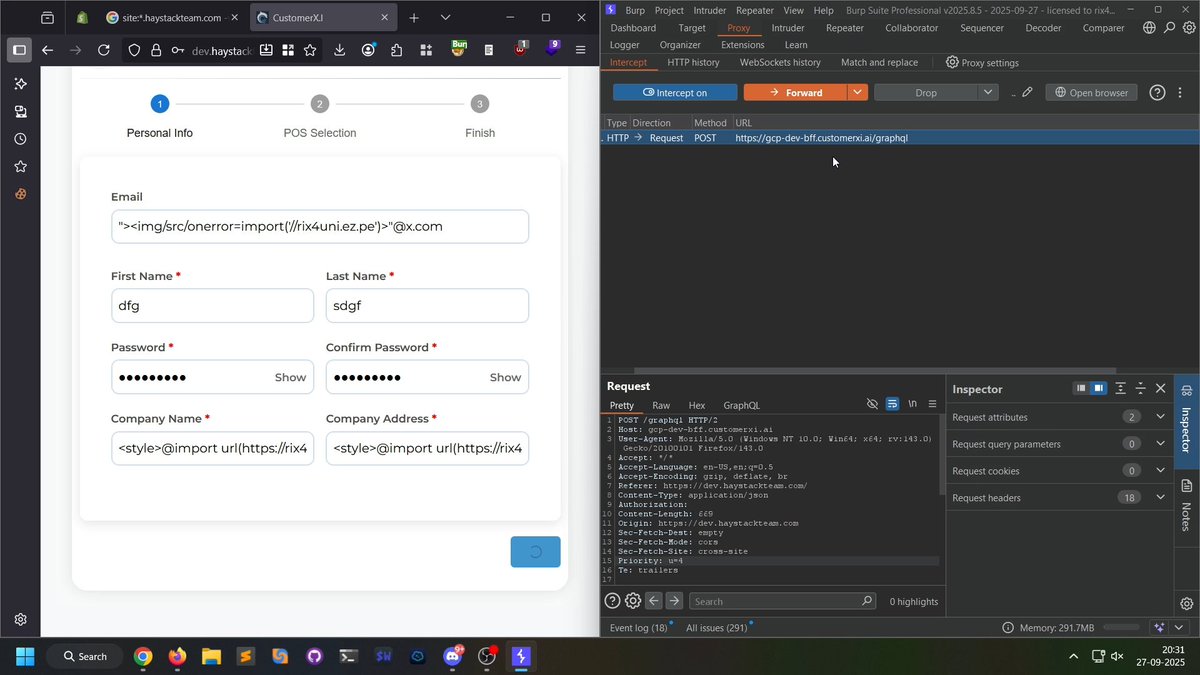This screenshot has height=675, width=1200.
Task: Click the Burp AI sparkle icon
Action: [1159, 627]
